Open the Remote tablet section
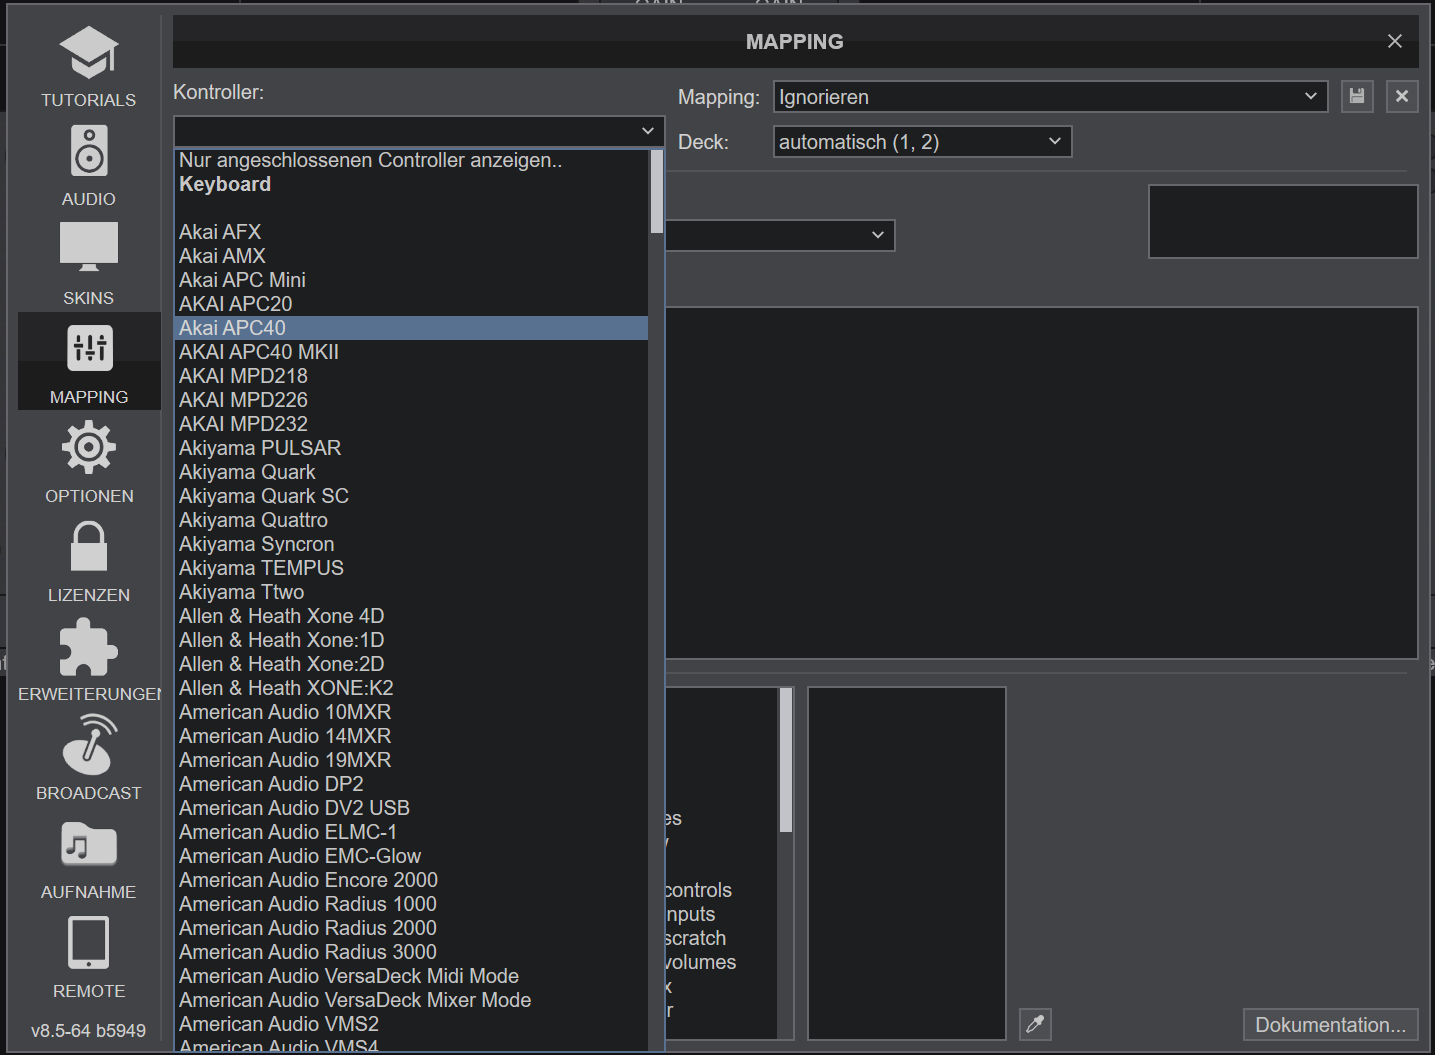The image size is (1435, 1055). (x=89, y=957)
